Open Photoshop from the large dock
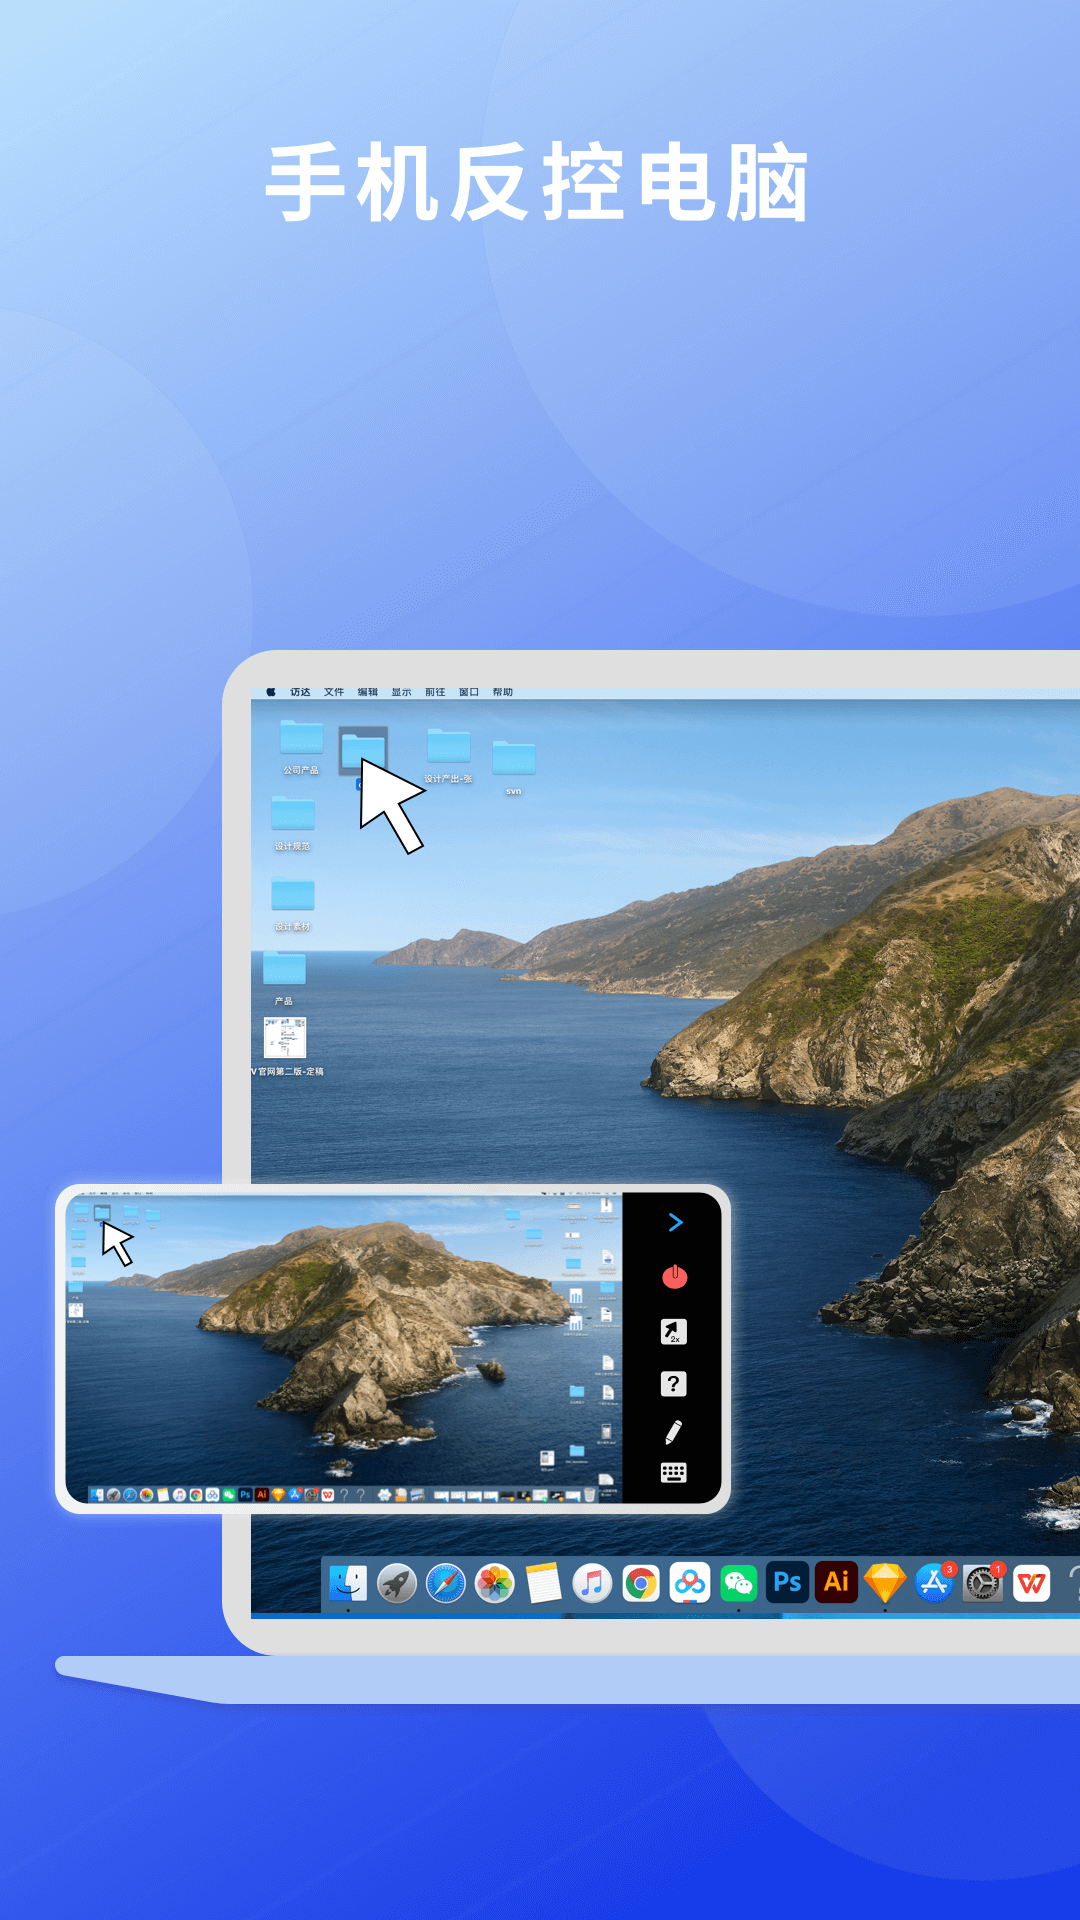 (787, 1583)
